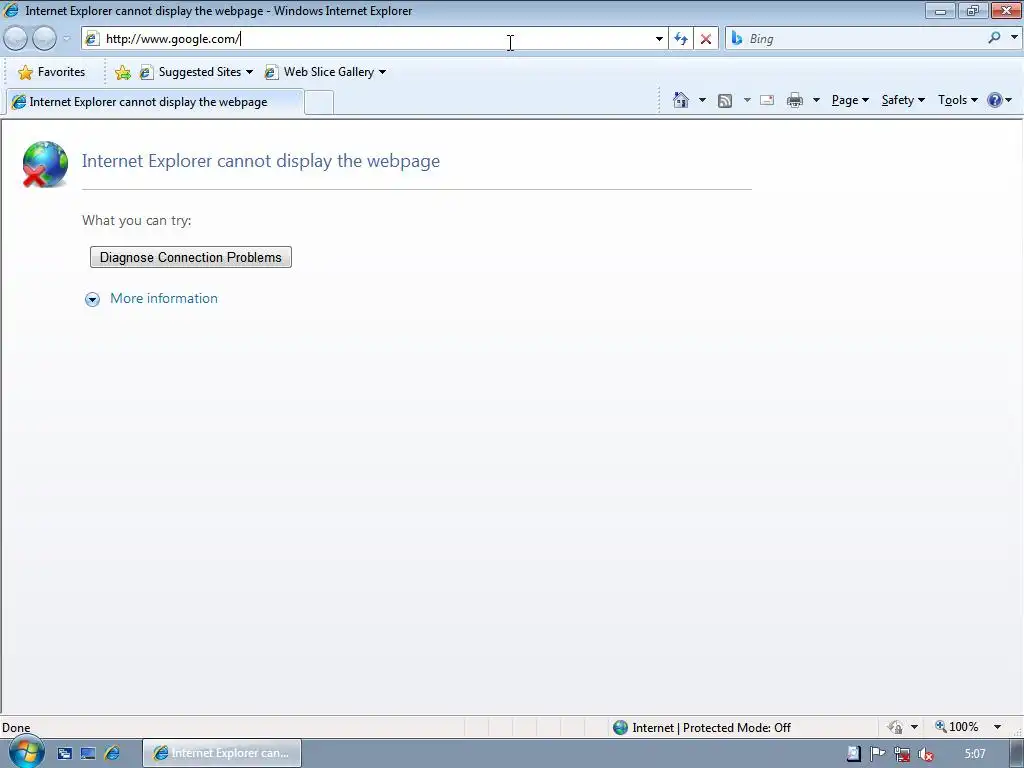Screen dimensions: 1024x768
Task: Open the recent pages dropdown arrow
Action: point(66,39)
